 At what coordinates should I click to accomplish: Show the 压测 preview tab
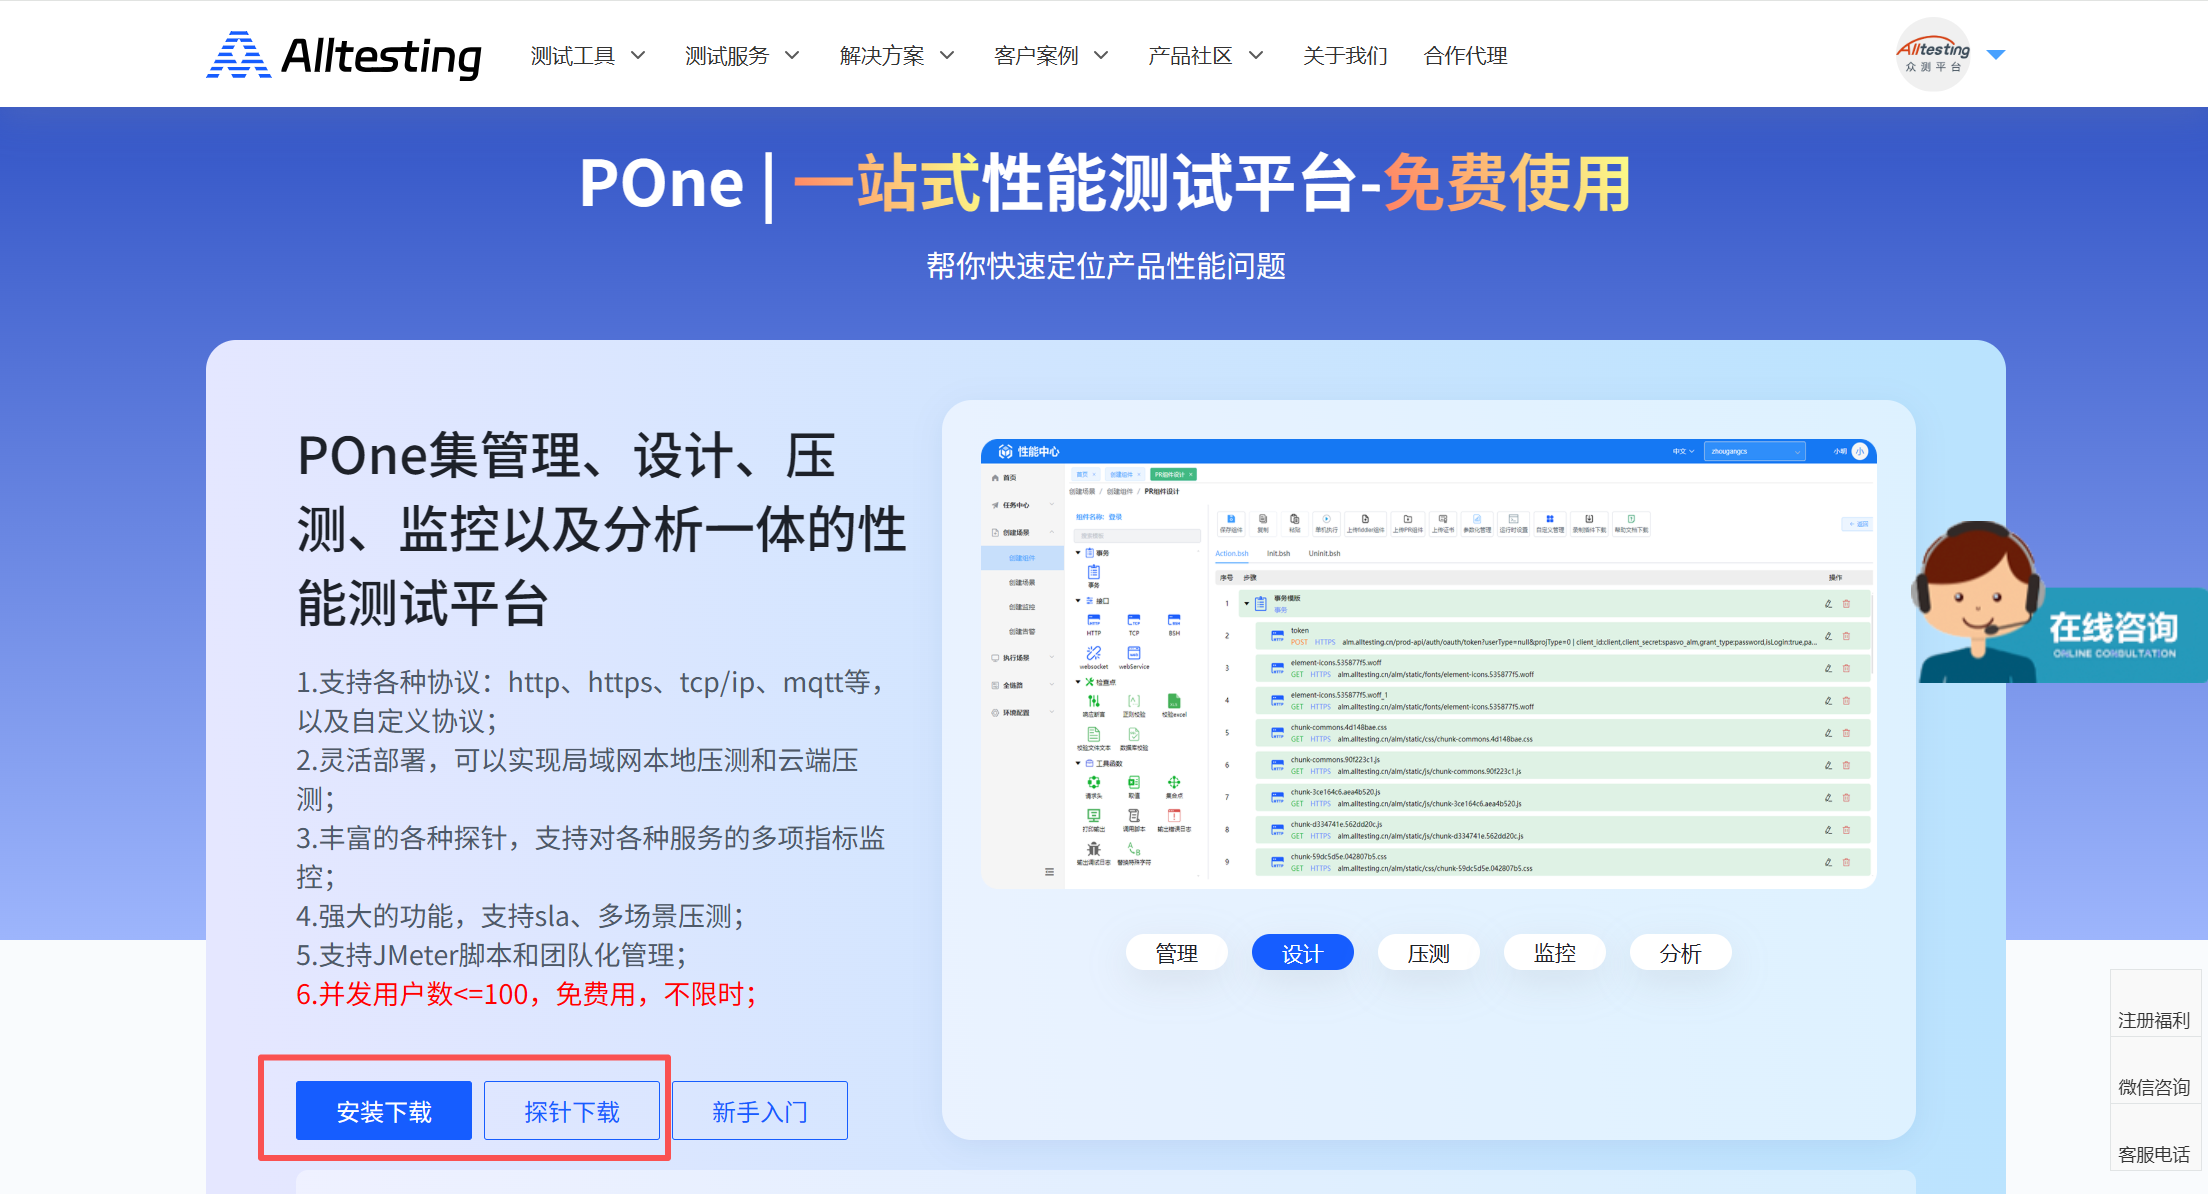[x=1428, y=953]
